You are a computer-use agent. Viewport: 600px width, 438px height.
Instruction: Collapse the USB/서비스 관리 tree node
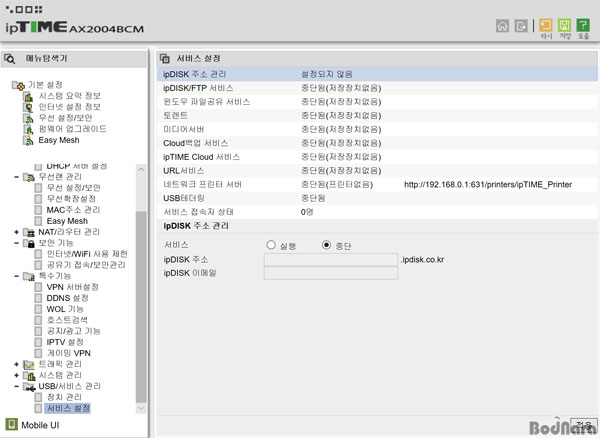(16, 387)
